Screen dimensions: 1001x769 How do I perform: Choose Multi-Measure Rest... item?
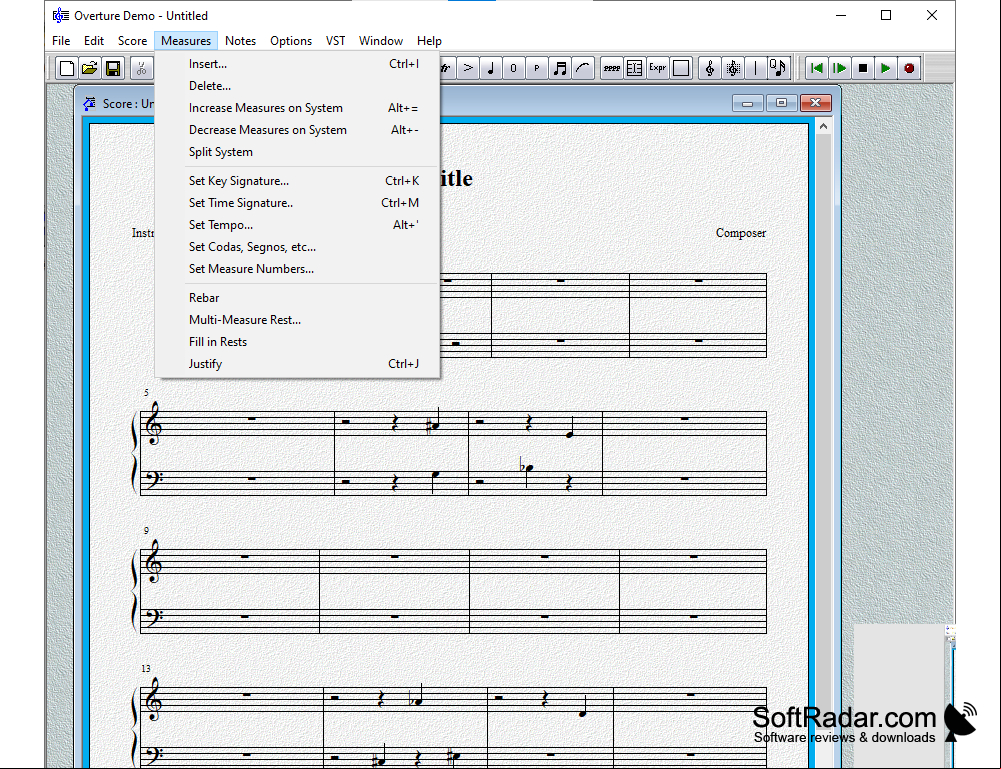297,320
